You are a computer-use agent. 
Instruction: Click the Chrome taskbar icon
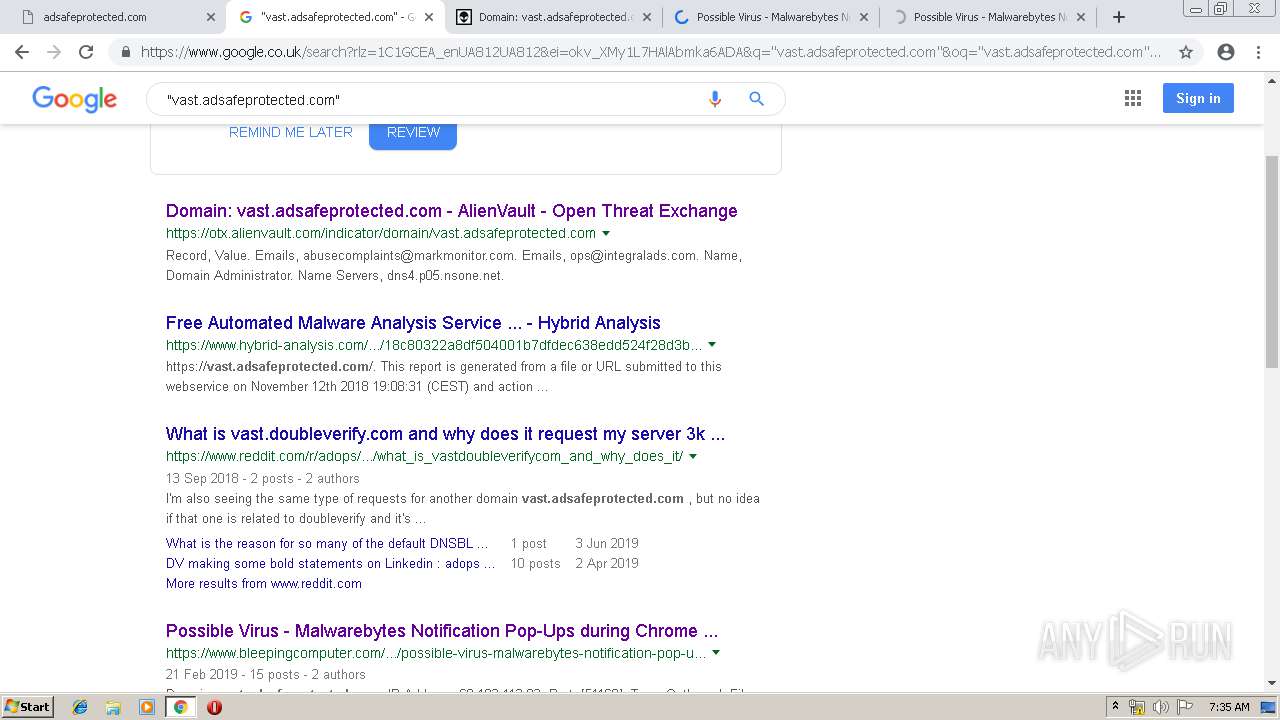[x=180, y=707]
